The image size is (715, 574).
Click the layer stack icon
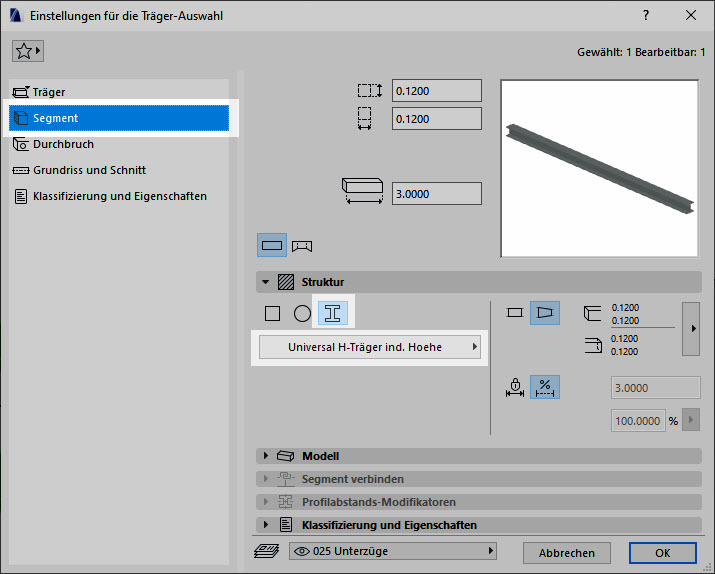[x=267, y=551]
